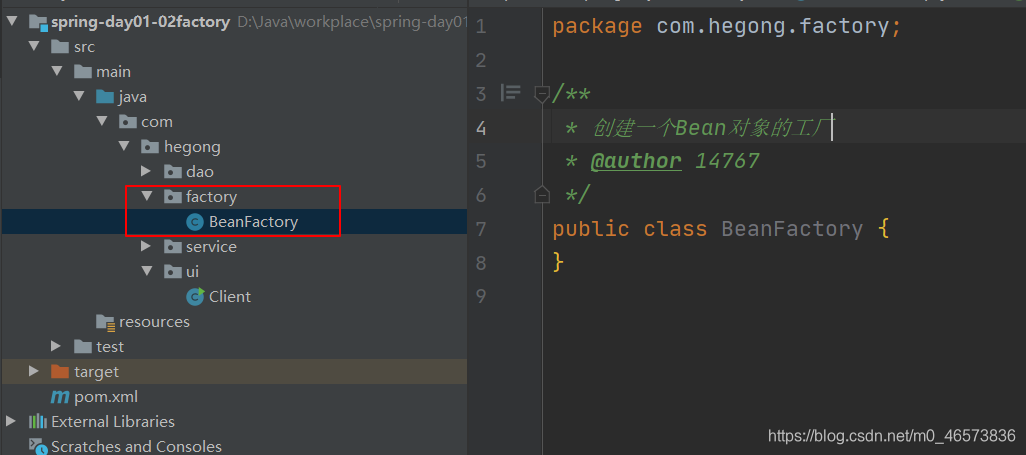This screenshot has height=455, width=1026.
Task: Select the service package label
Action: 211,247
